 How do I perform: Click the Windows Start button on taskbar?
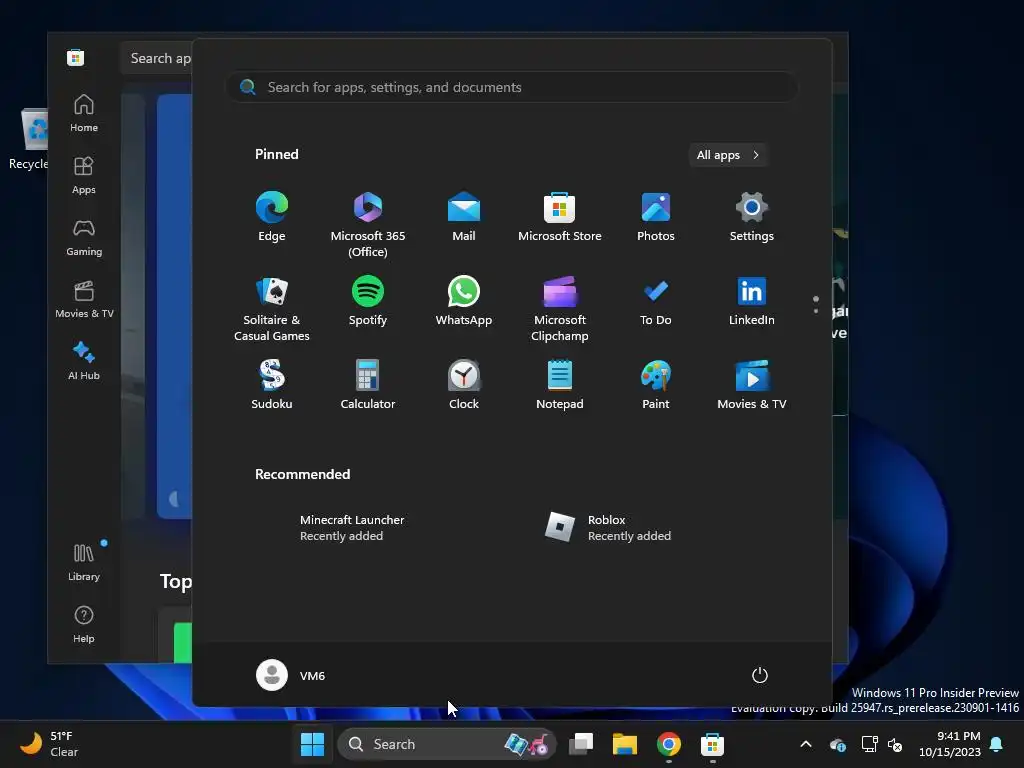(312, 744)
